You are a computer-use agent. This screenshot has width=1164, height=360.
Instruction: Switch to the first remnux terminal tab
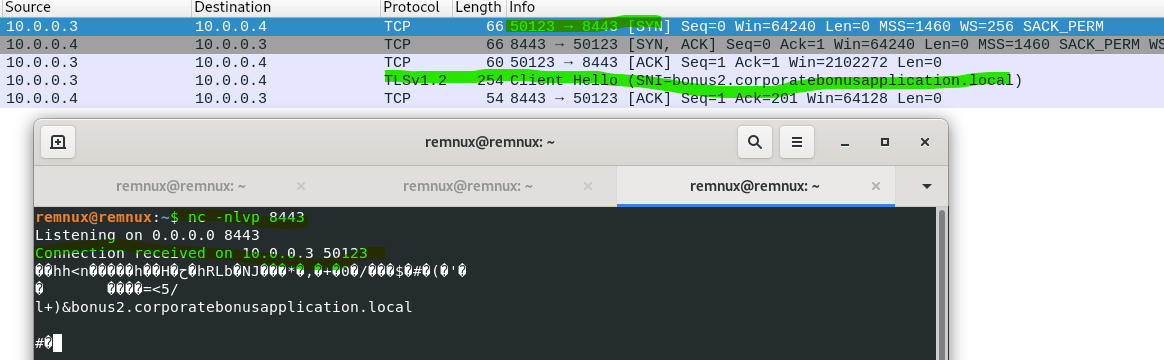point(181,186)
